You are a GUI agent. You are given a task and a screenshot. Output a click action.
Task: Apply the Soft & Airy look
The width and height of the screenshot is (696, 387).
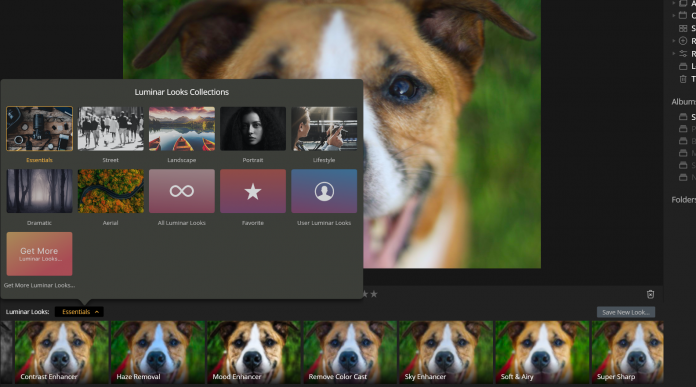coord(542,352)
